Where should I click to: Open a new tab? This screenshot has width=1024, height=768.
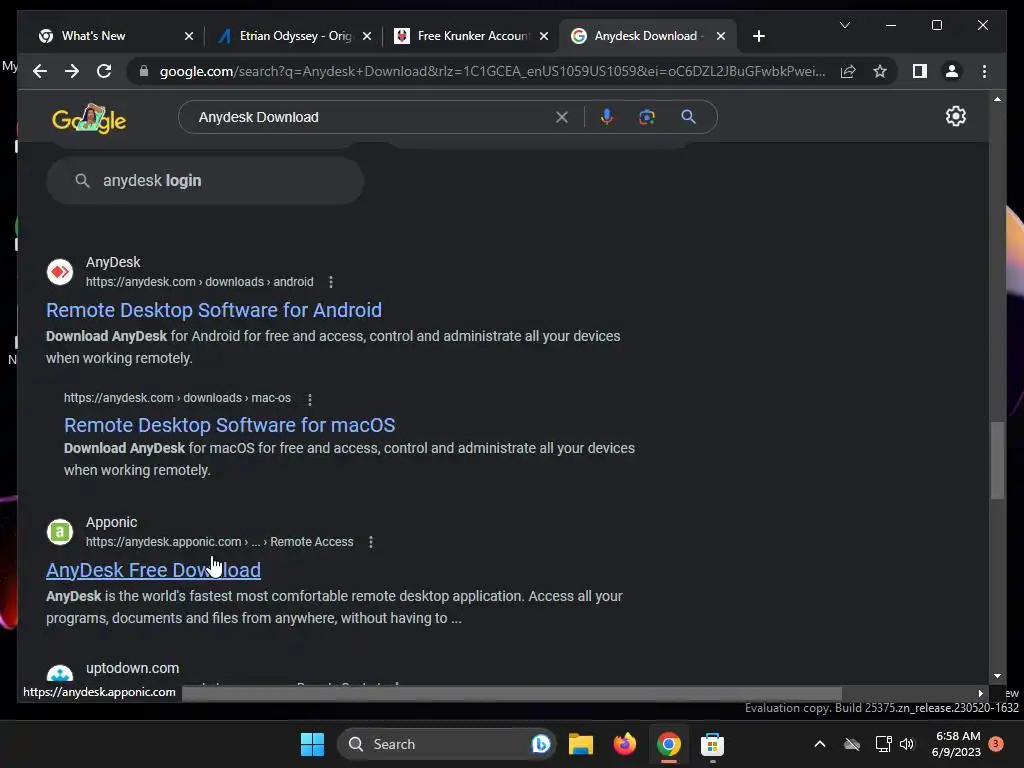pos(758,36)
